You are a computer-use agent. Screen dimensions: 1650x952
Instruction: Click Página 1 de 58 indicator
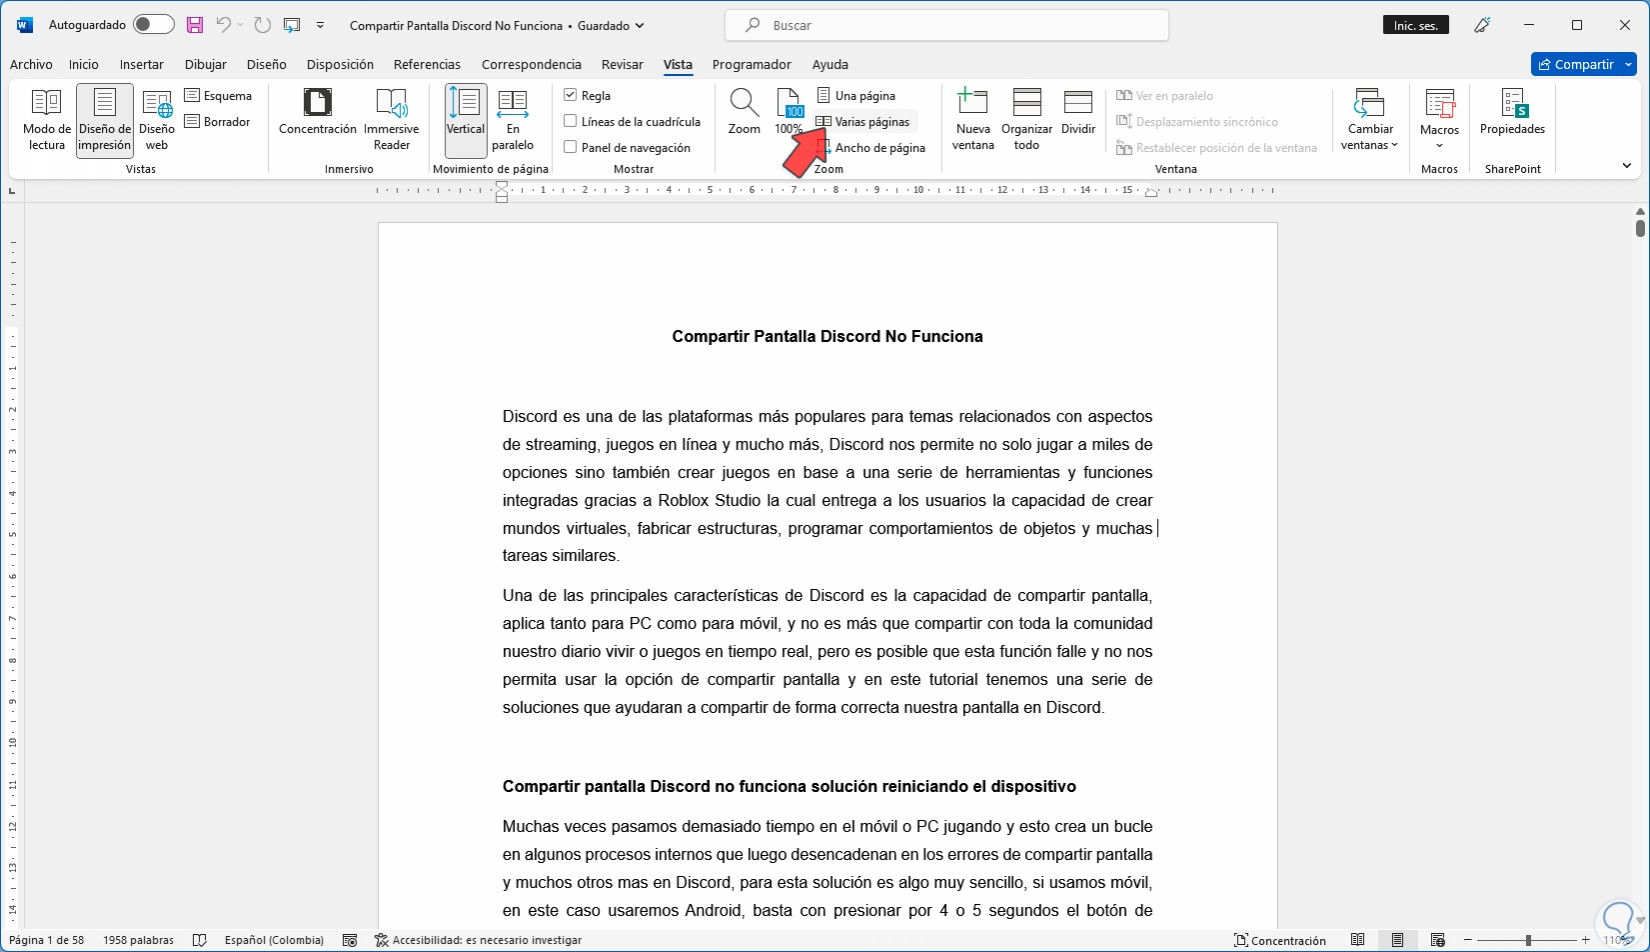pyautogui.click(x=46, y=940)
